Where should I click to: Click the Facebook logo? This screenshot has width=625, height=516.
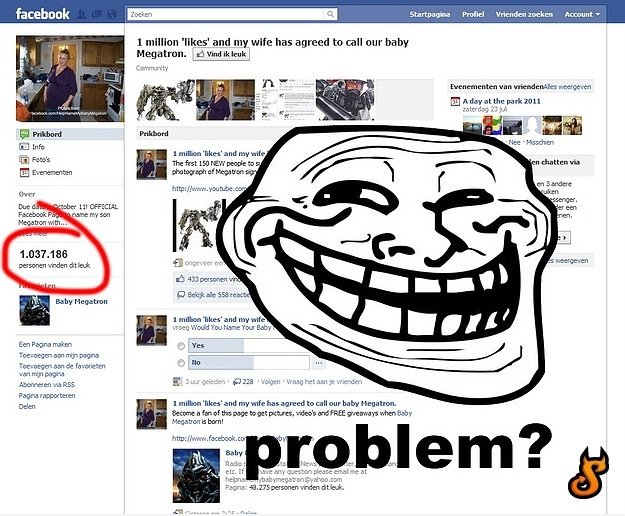click(x=43, y=14)
